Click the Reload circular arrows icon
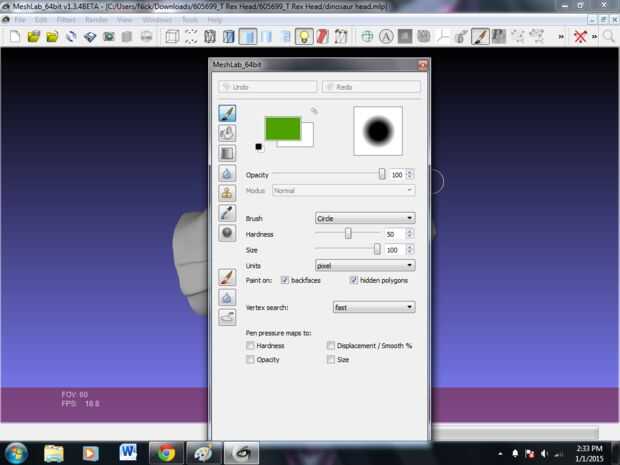Screen dimensions: 620x465 71,37
